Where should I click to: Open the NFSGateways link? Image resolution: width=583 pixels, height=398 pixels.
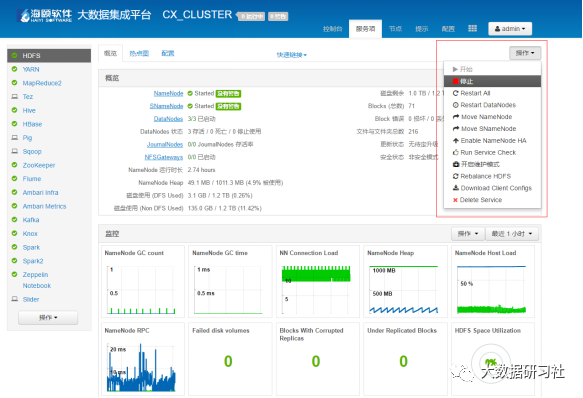click(x=164, y=157)
